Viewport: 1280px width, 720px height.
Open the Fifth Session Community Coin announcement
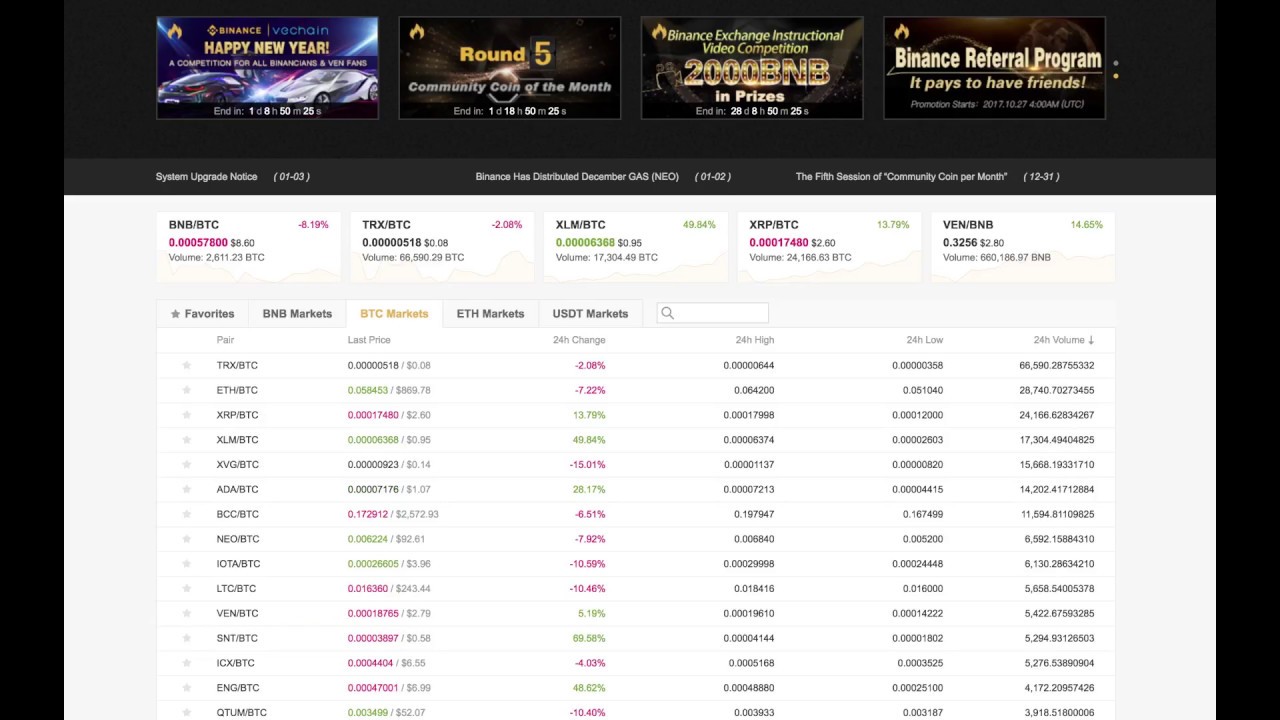[x=927, y=176]
